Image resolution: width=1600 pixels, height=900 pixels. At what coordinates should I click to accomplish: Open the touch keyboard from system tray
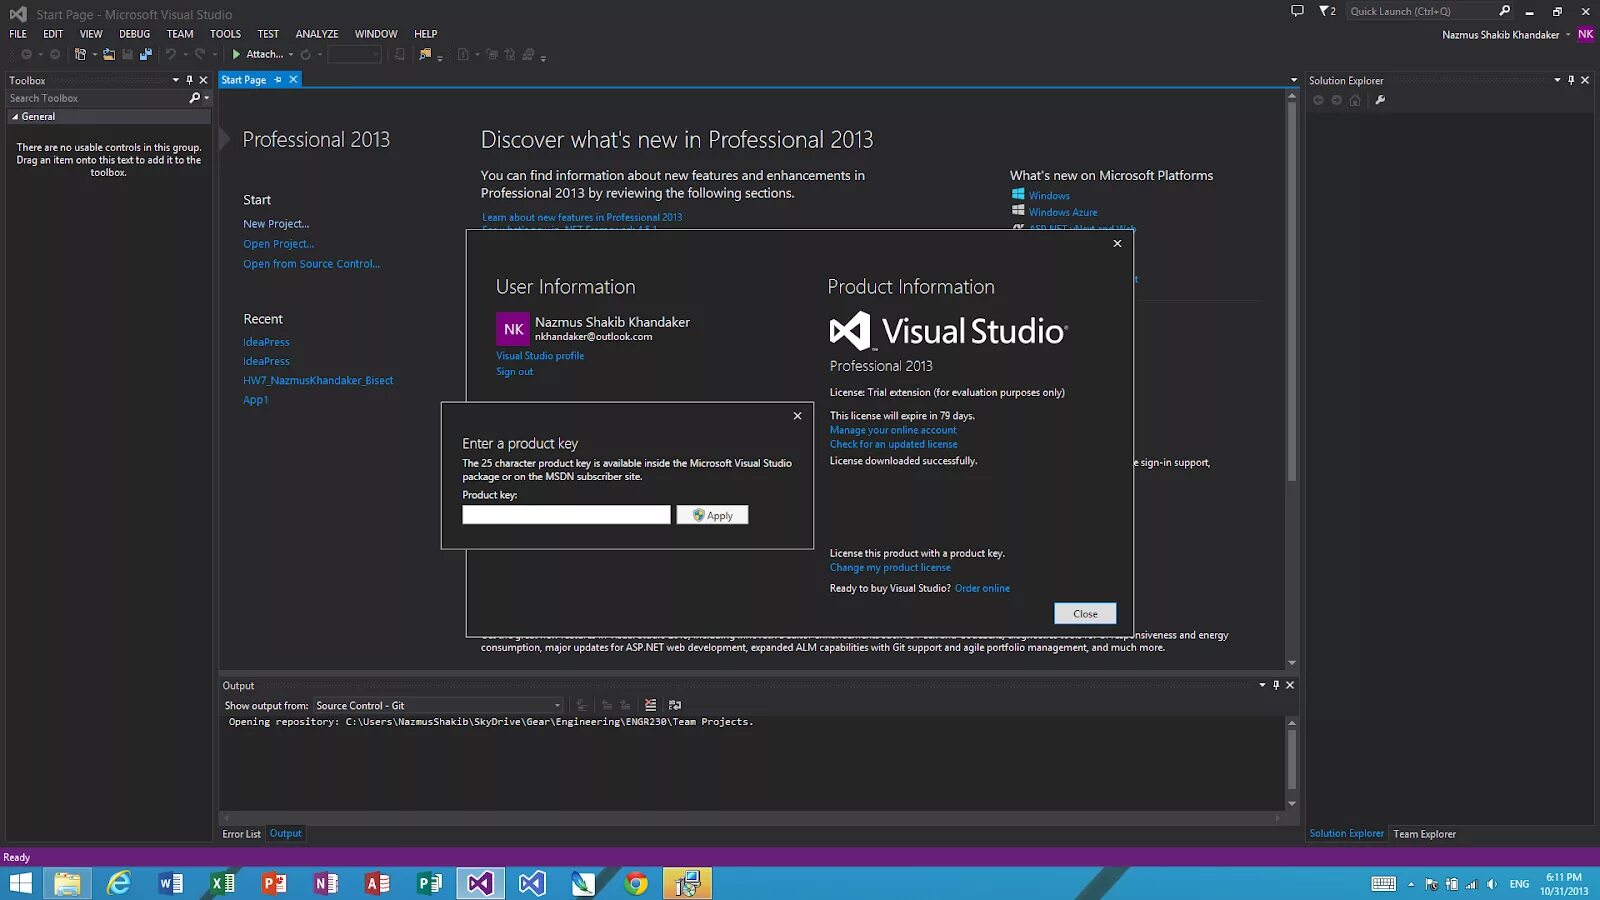pyautogui.click(x=1384, y=884)
